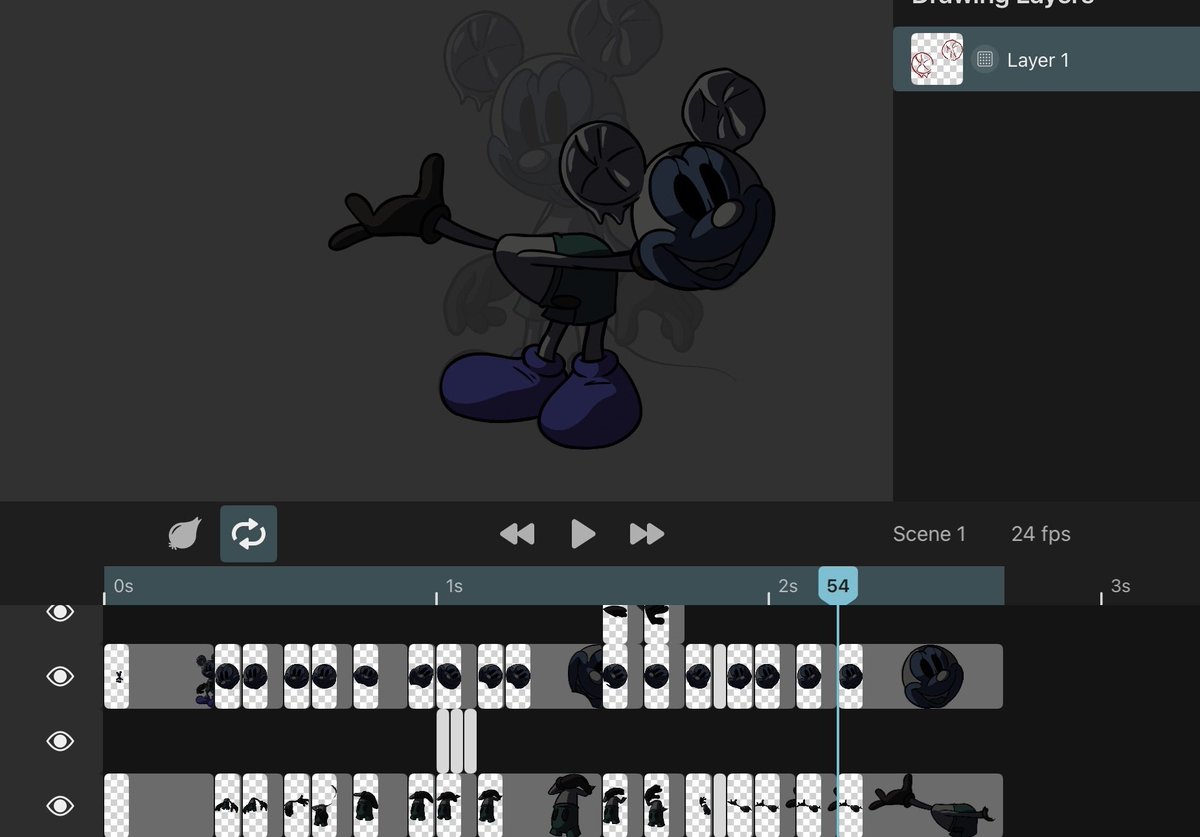Select Layer 1 in the drawing layers list
Screen dimensions: 1200x837
[1046, 59]
